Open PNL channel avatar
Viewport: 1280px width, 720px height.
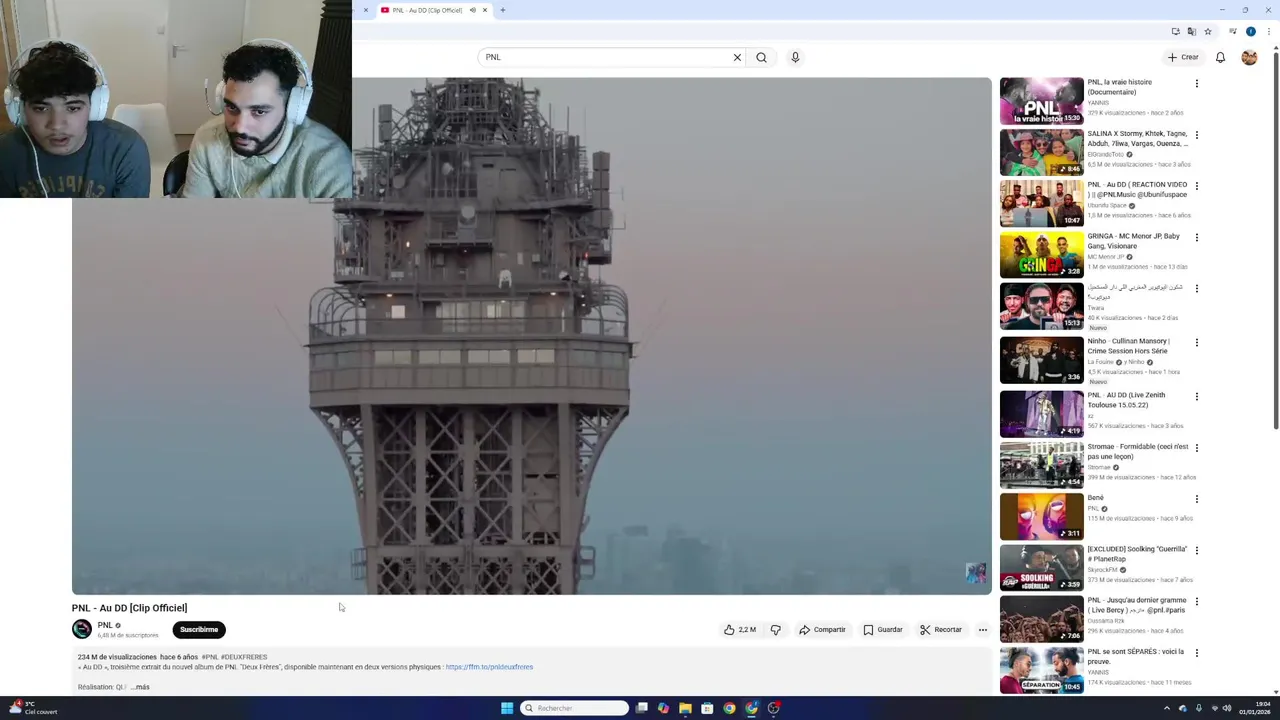tap(82, 629)
